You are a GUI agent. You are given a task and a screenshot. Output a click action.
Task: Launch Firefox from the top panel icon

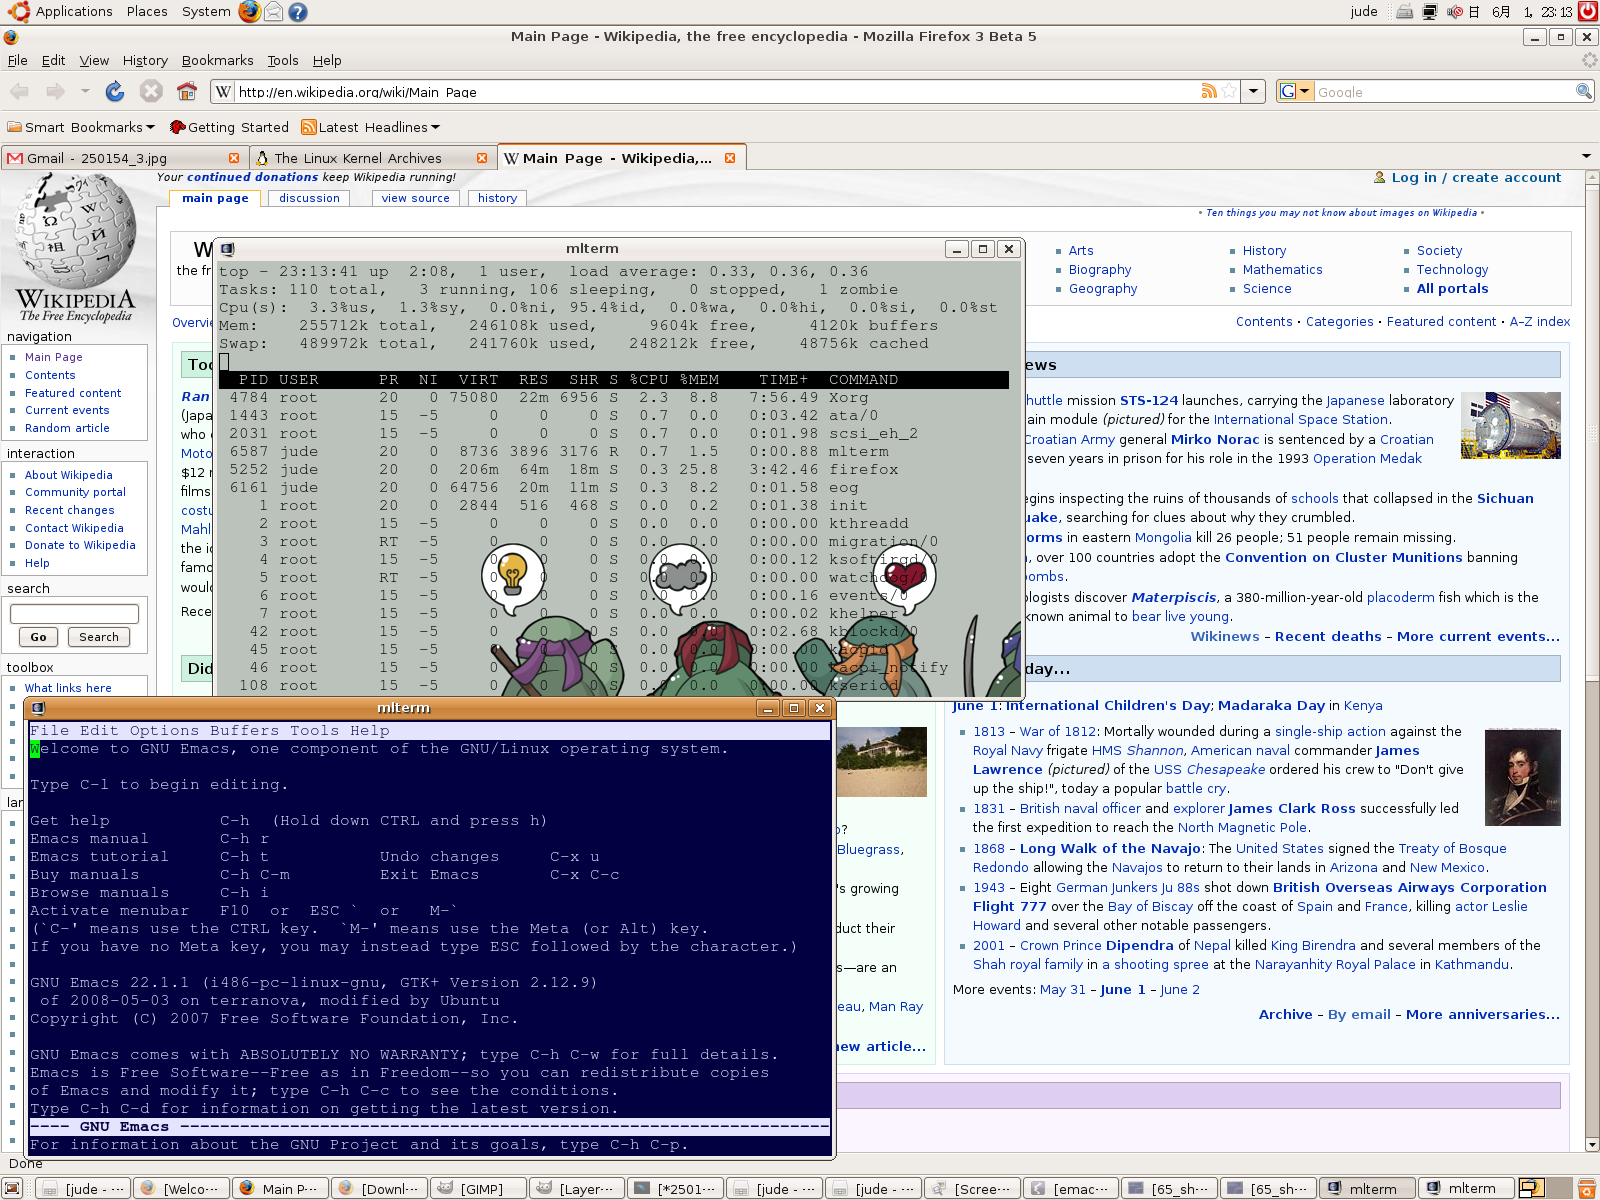[250, 11]
